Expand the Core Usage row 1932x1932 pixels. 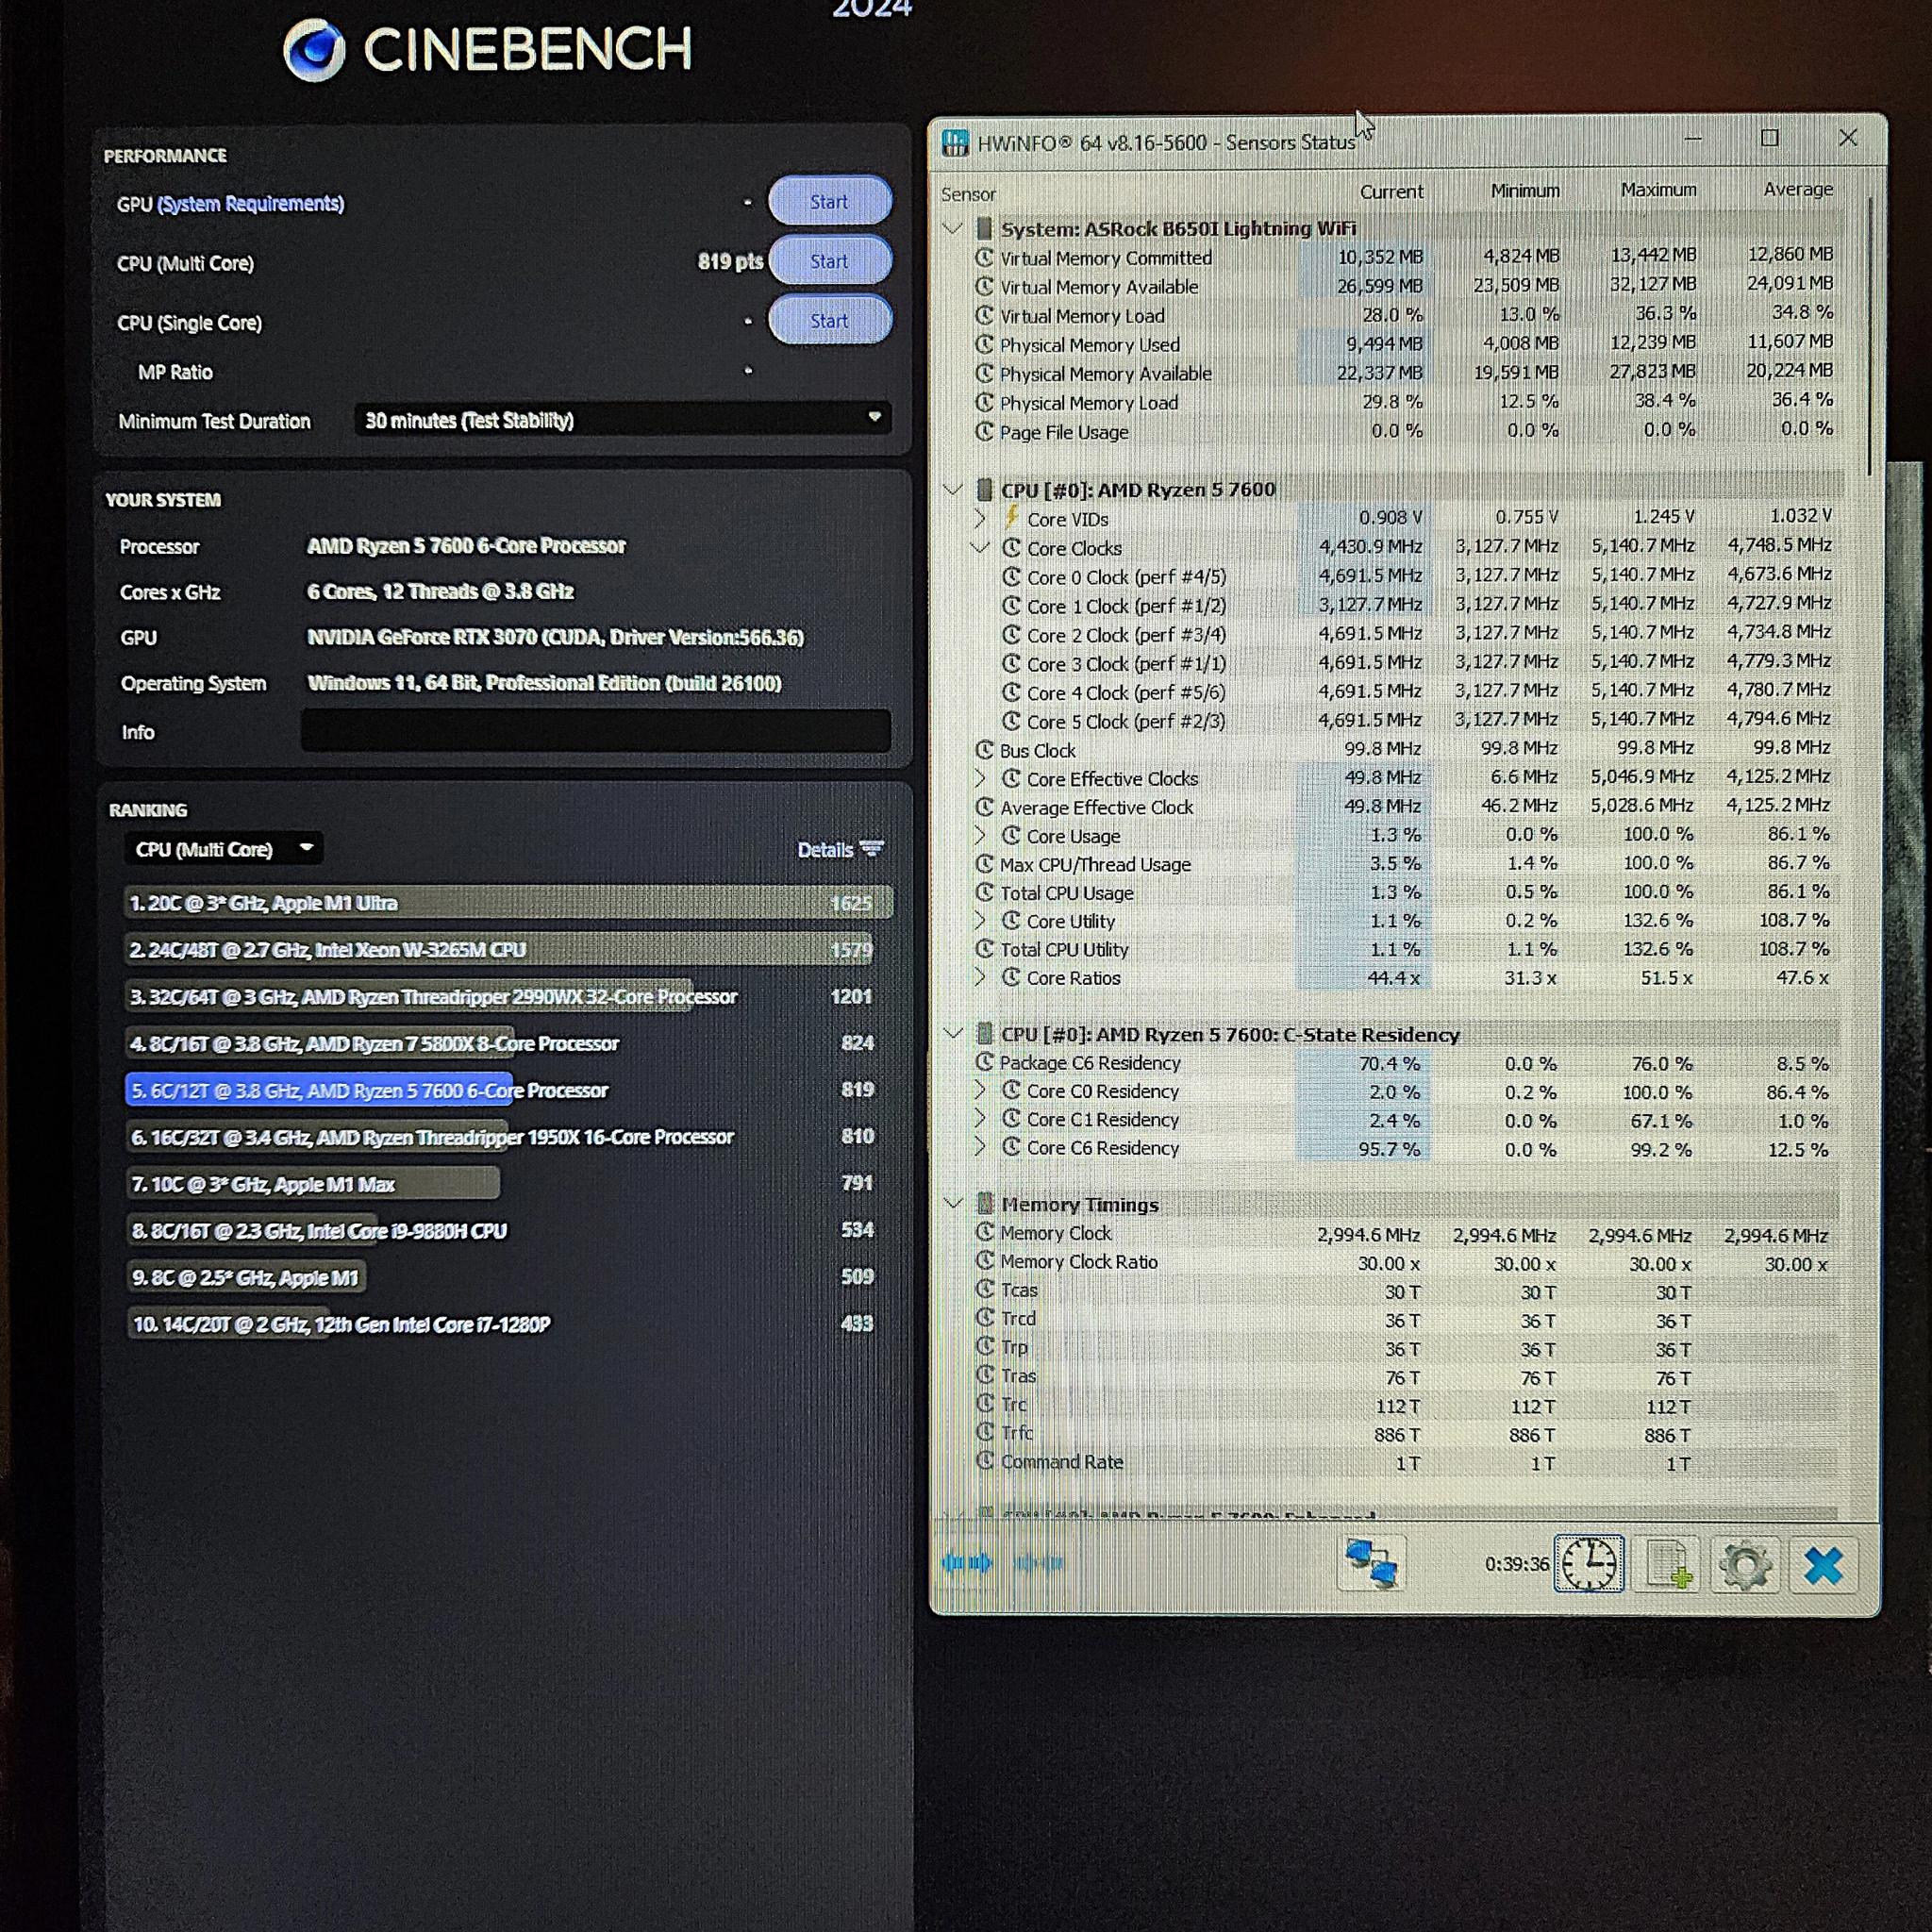980,835
